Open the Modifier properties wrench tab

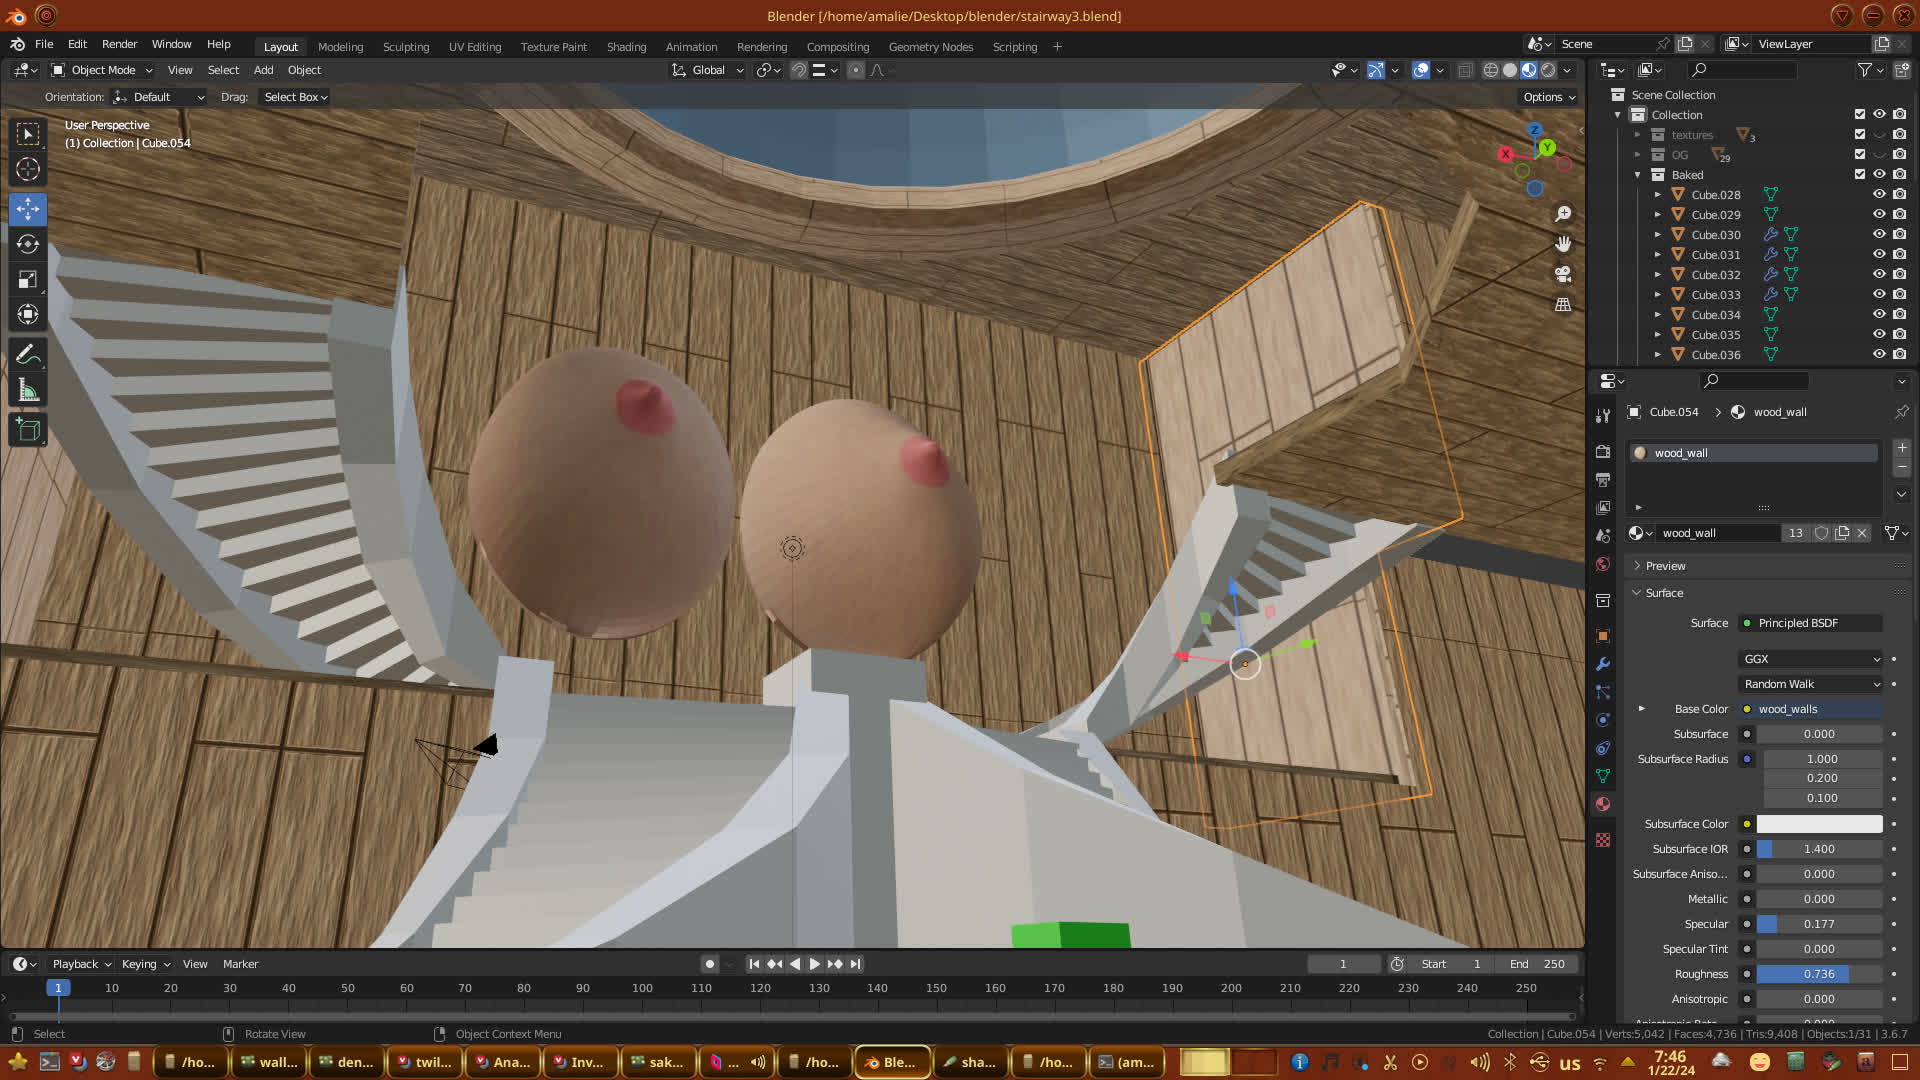coord(1603,664)
